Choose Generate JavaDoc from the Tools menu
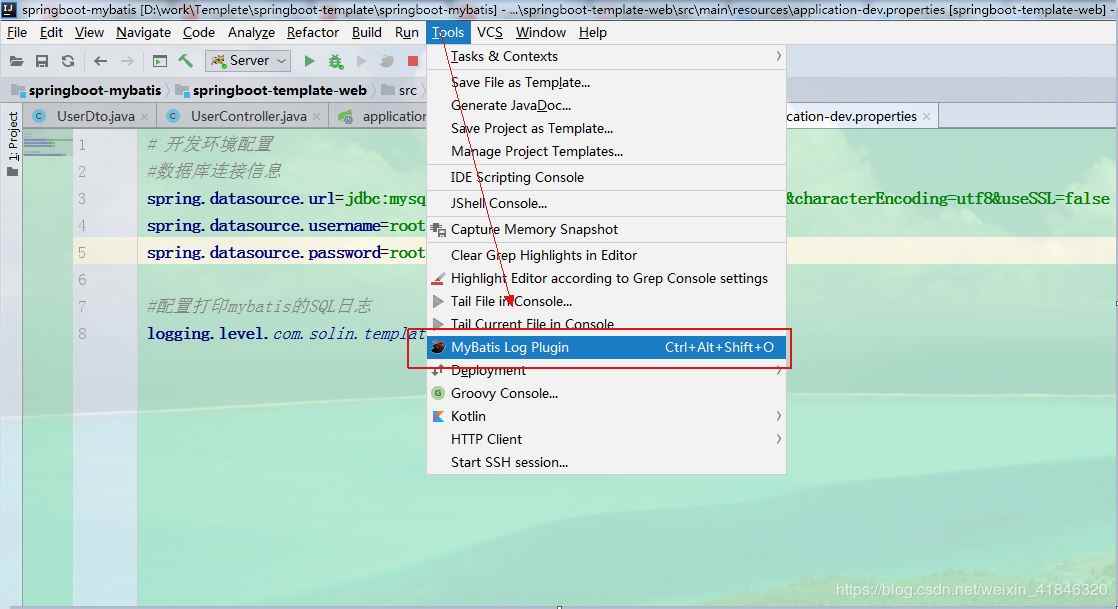The image size is (1118, 609). [x=510, y=105]
